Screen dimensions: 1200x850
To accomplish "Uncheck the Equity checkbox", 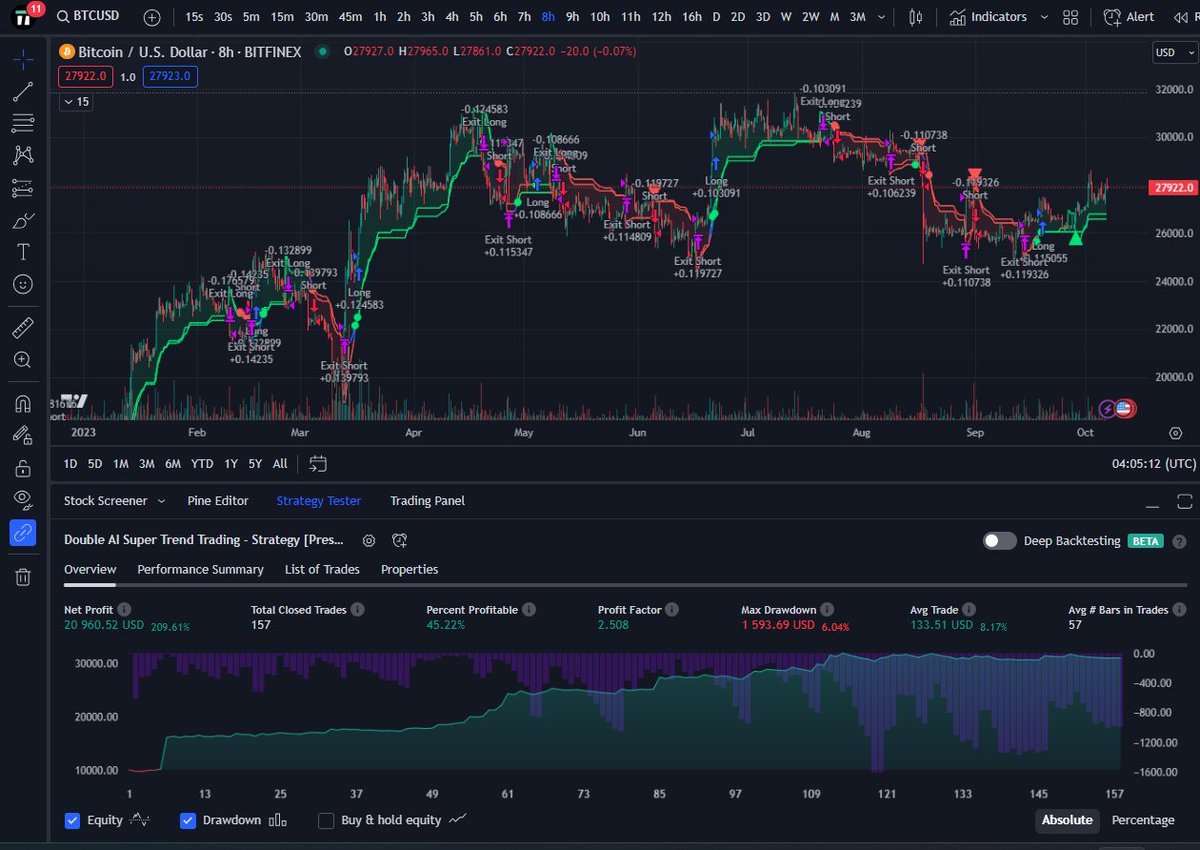I will pos(72,820).
